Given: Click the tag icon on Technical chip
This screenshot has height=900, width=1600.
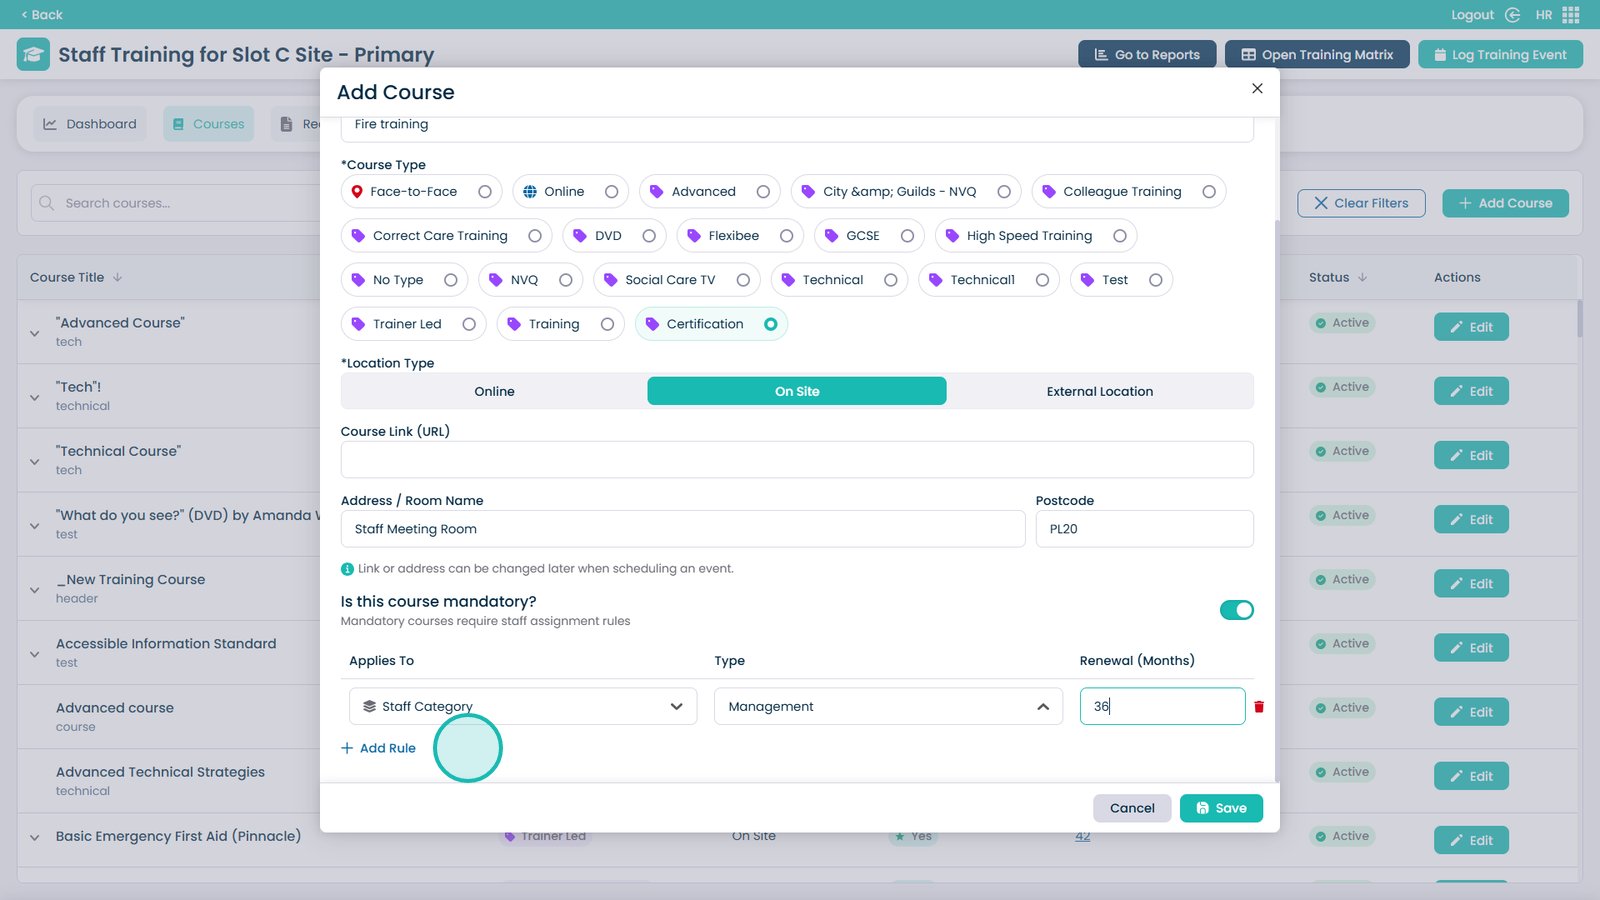Looking at the screenshot, I should click(788, 280).
